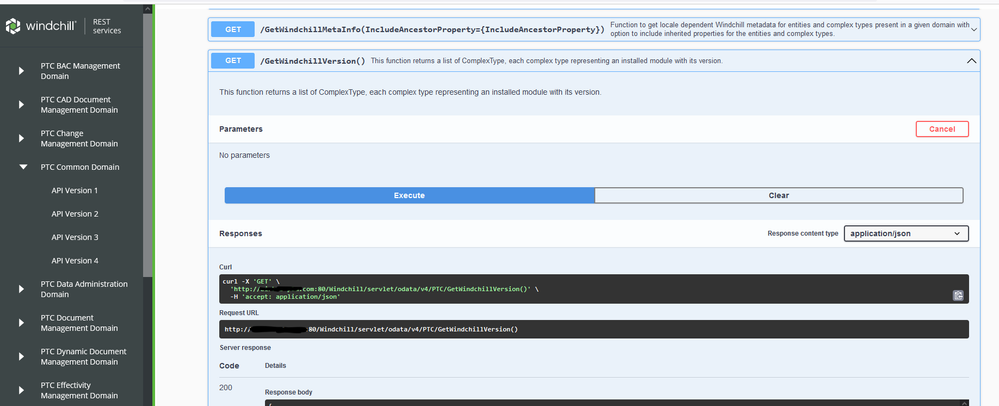Click the 'Server response' label

pos(245,348)
